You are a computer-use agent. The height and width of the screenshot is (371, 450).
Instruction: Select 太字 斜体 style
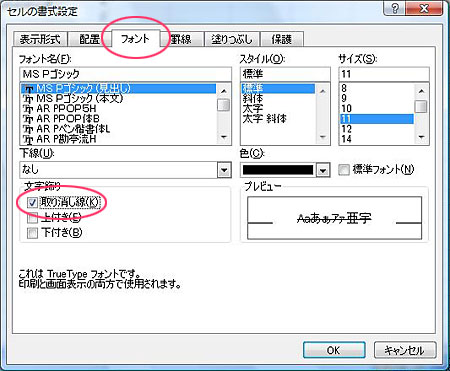[x=278, y=119]
